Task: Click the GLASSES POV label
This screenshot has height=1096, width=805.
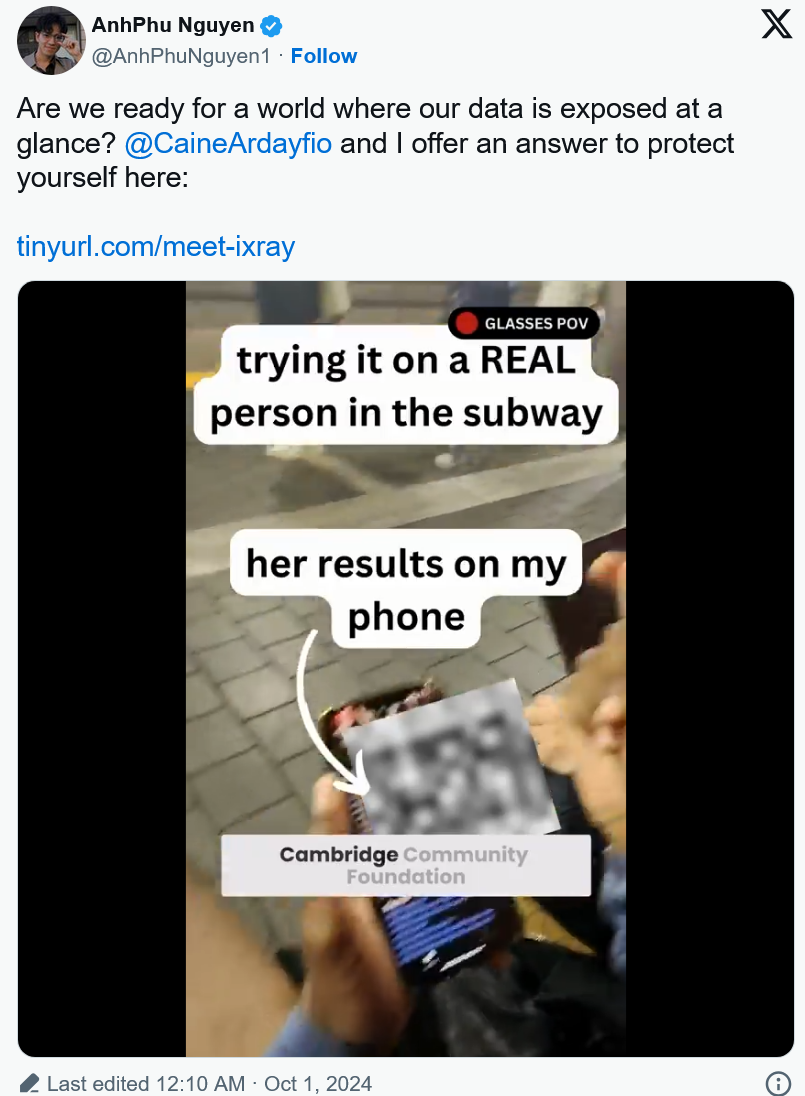Action: click(536, 323)
